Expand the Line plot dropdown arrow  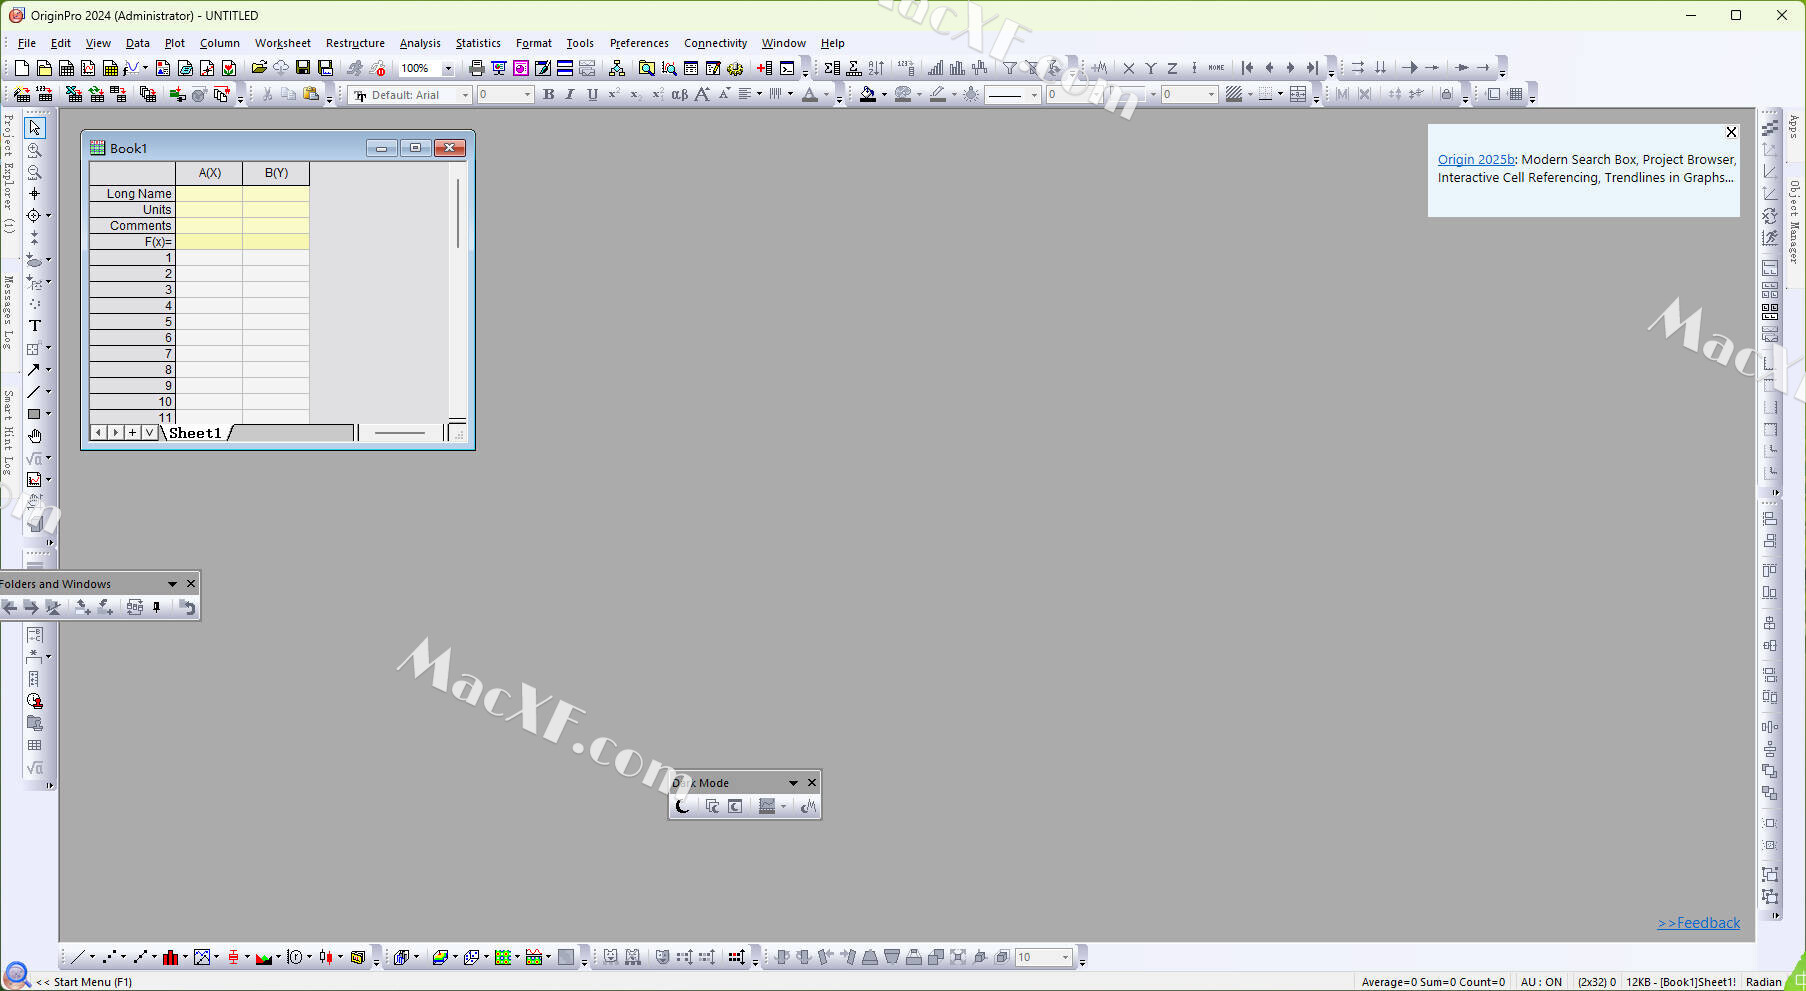(92, 957)
